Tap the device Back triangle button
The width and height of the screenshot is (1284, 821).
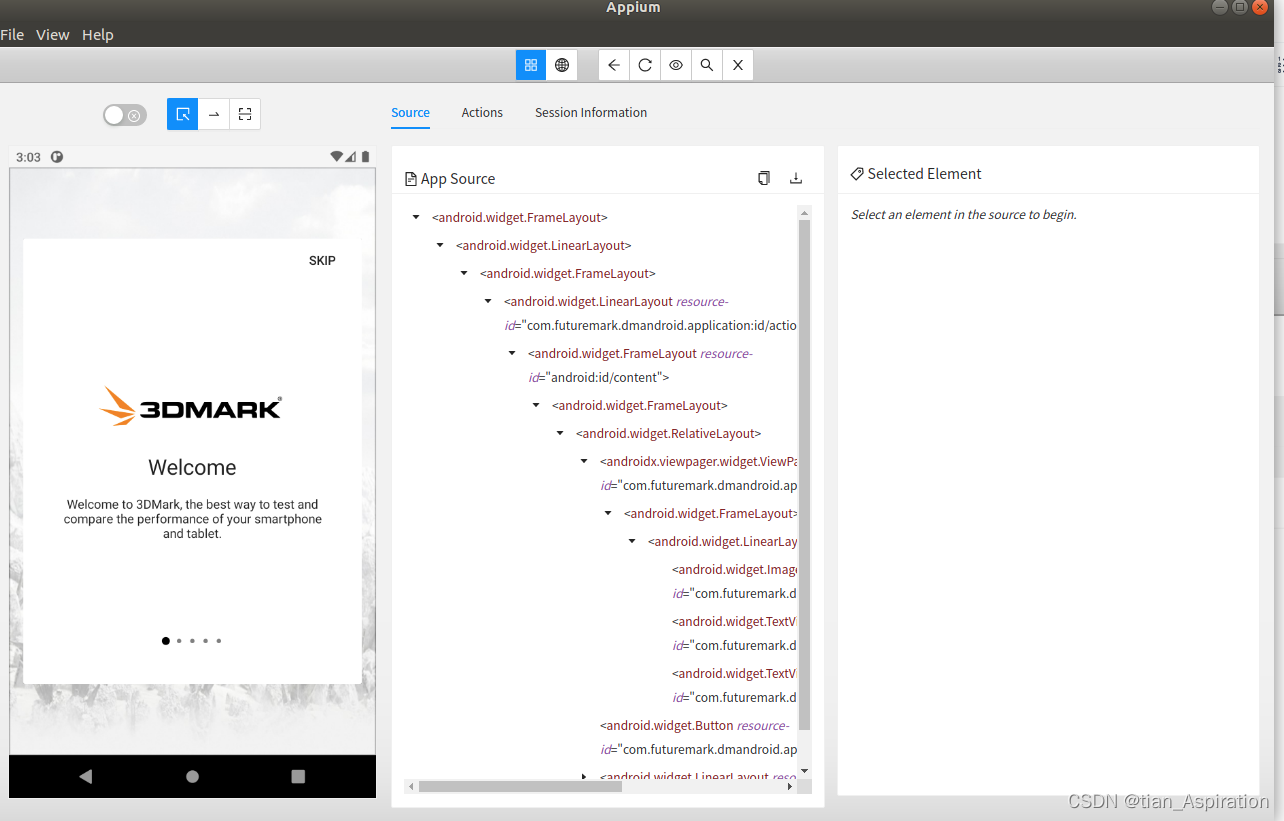(85, 776)
